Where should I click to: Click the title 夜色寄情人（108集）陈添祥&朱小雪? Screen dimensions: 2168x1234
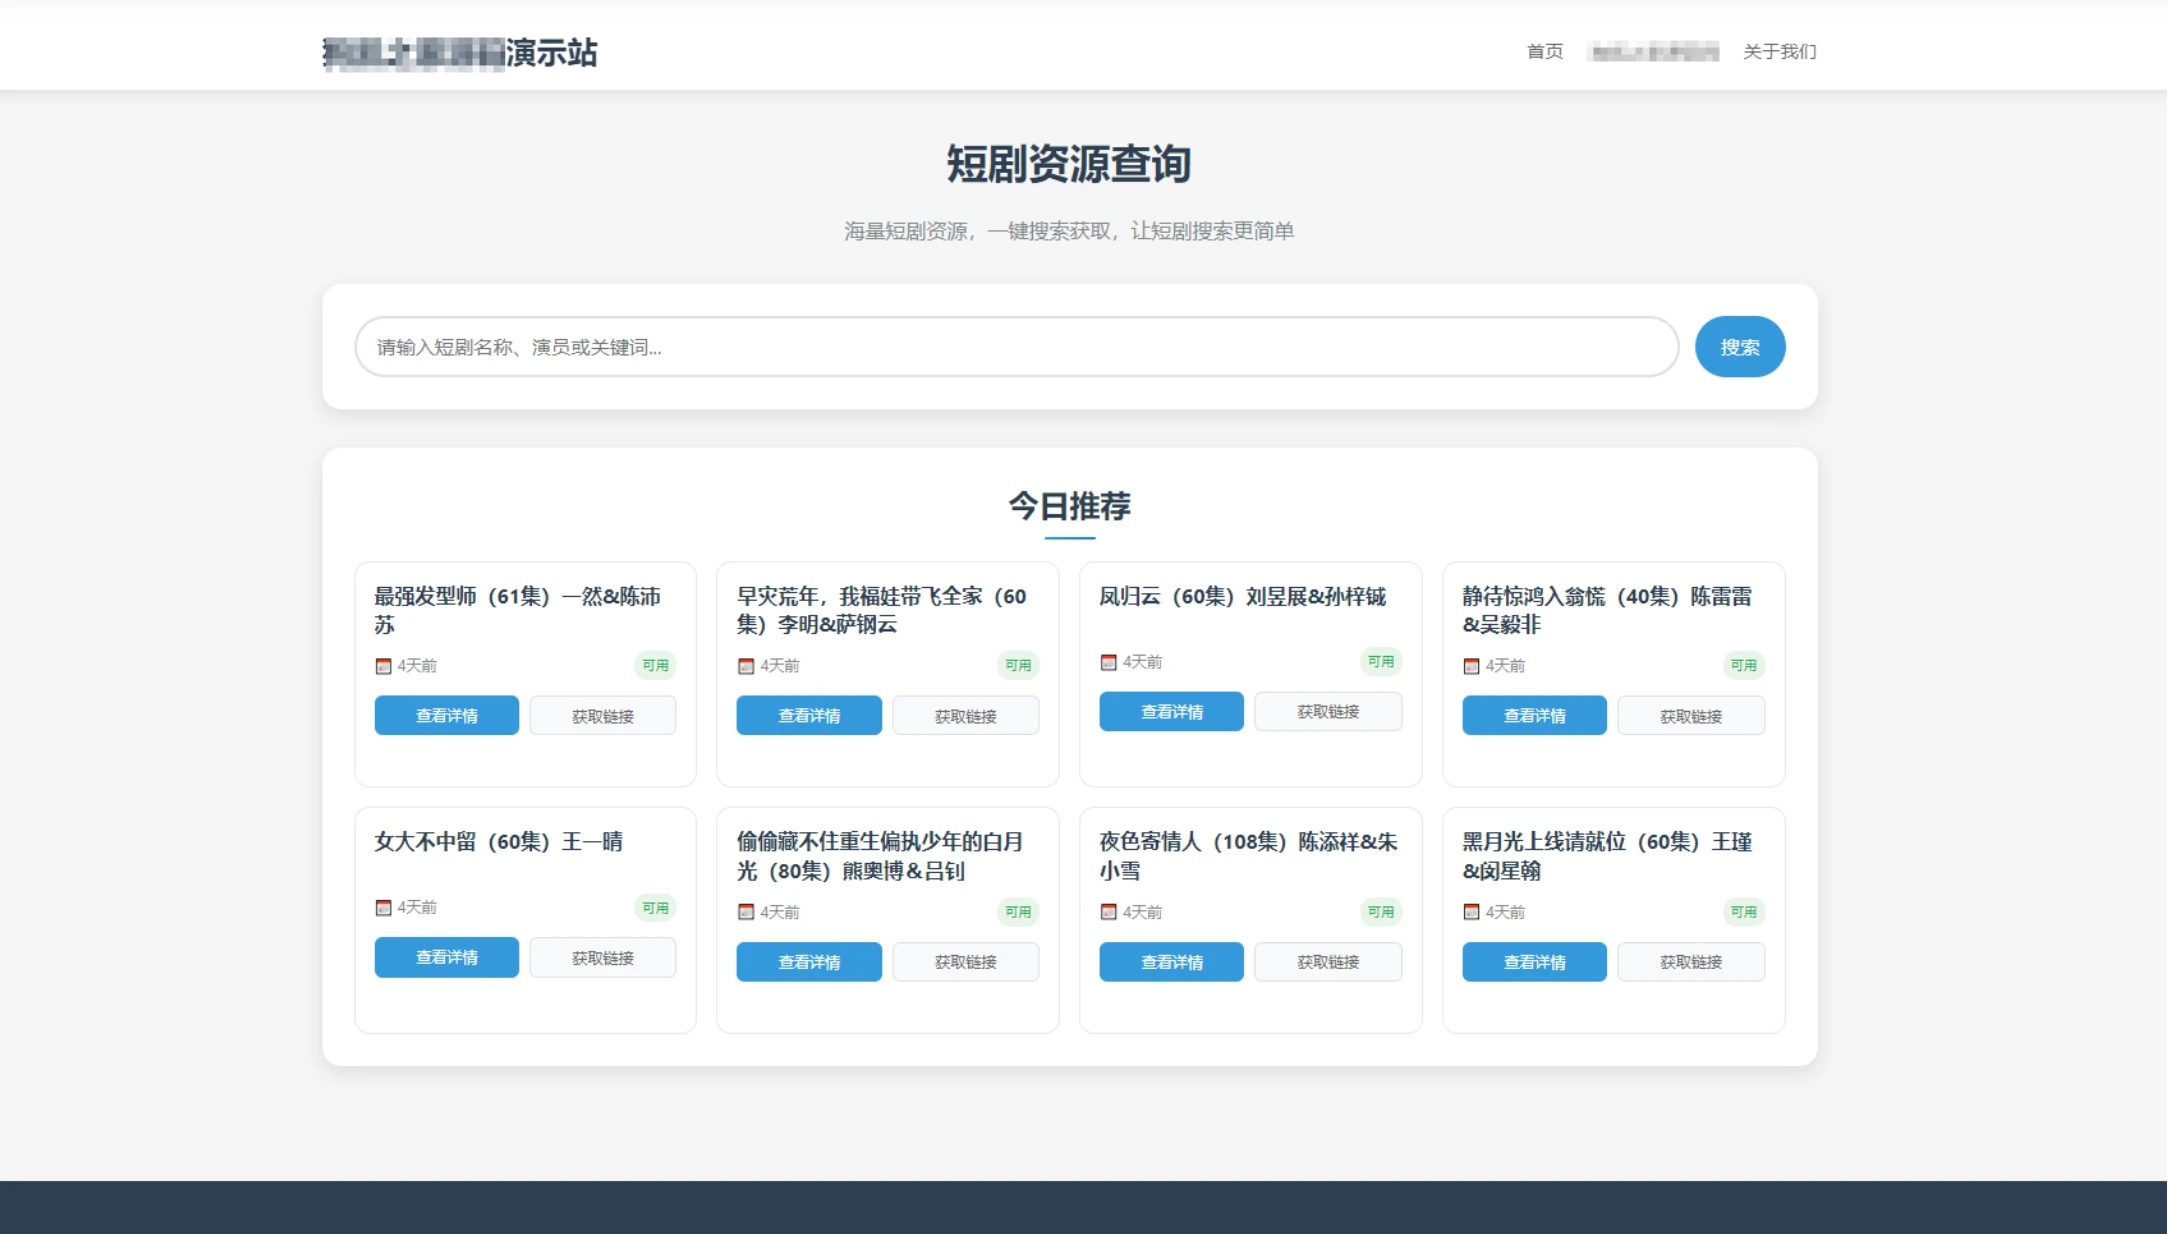(1249, 856)
